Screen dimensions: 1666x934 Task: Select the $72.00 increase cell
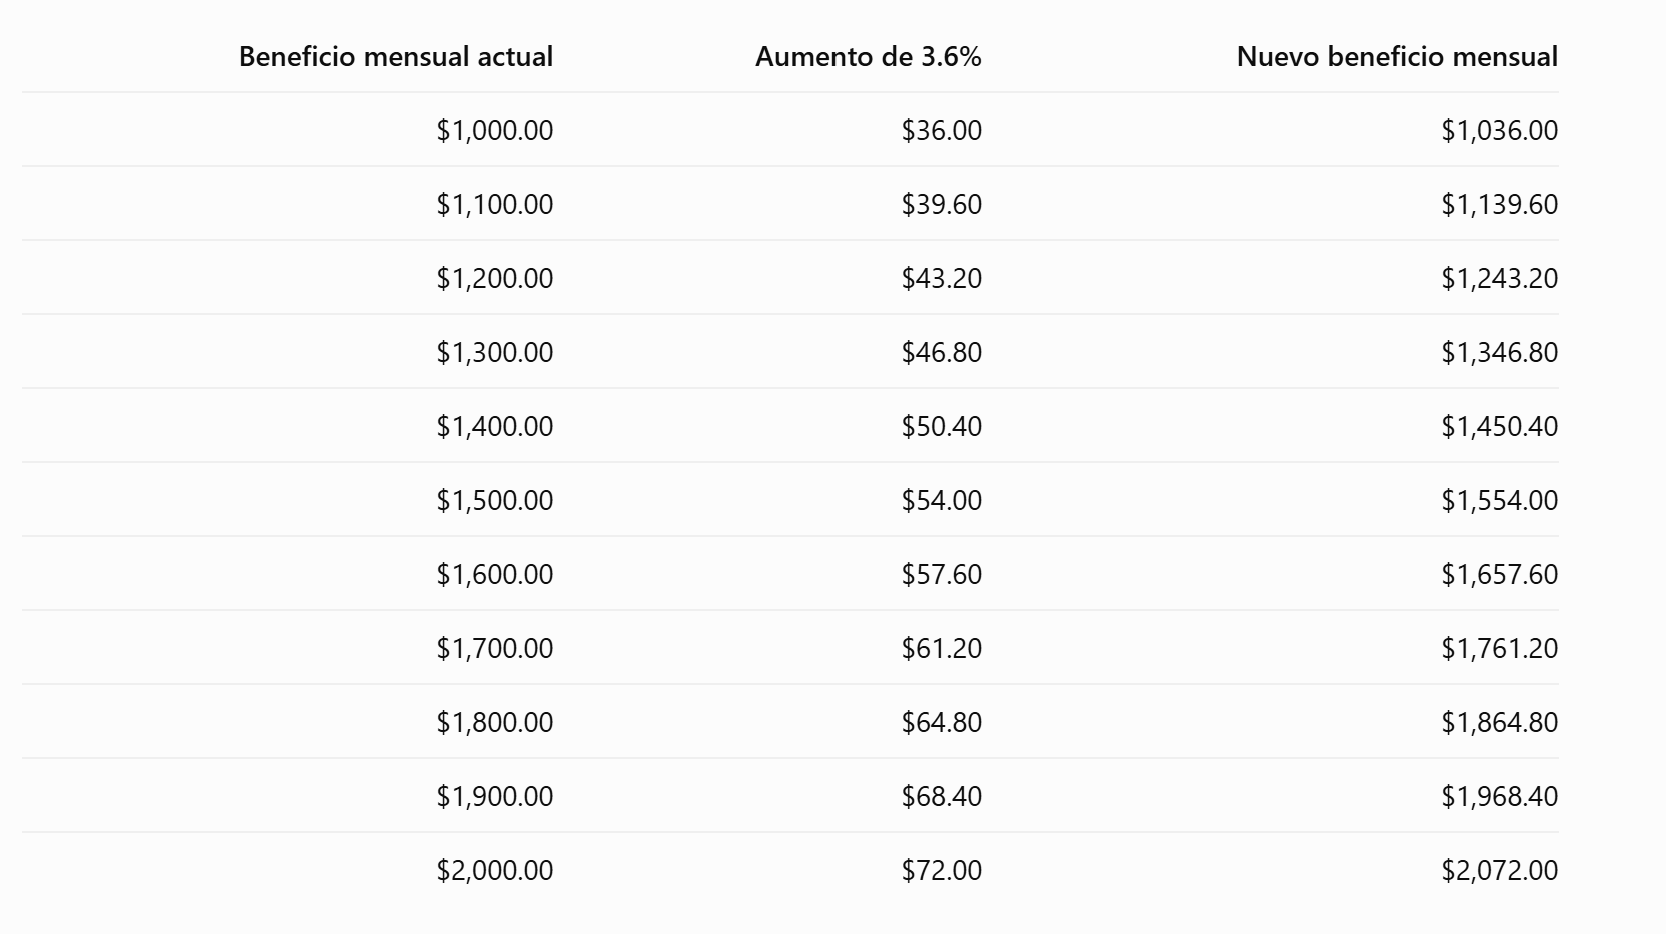click(942, 870)
